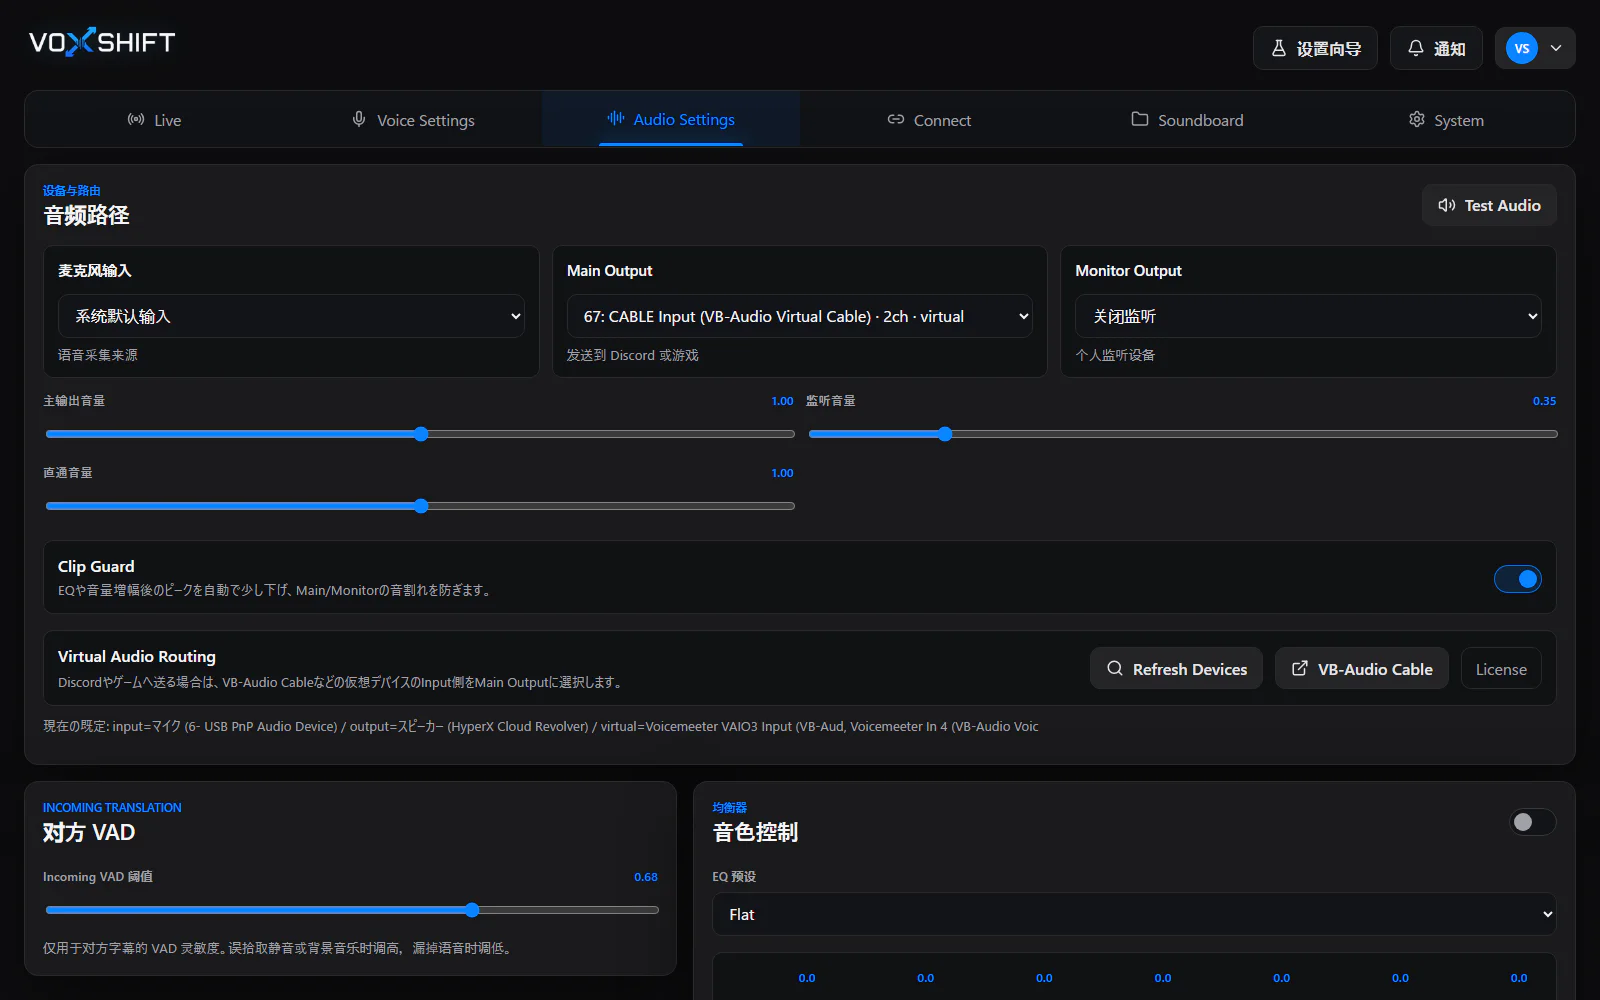This screenshot has height=1000, width=1600.
Task: Click the Refresh Devices button
Action: pyautogui.click(x=1176, y=669)
